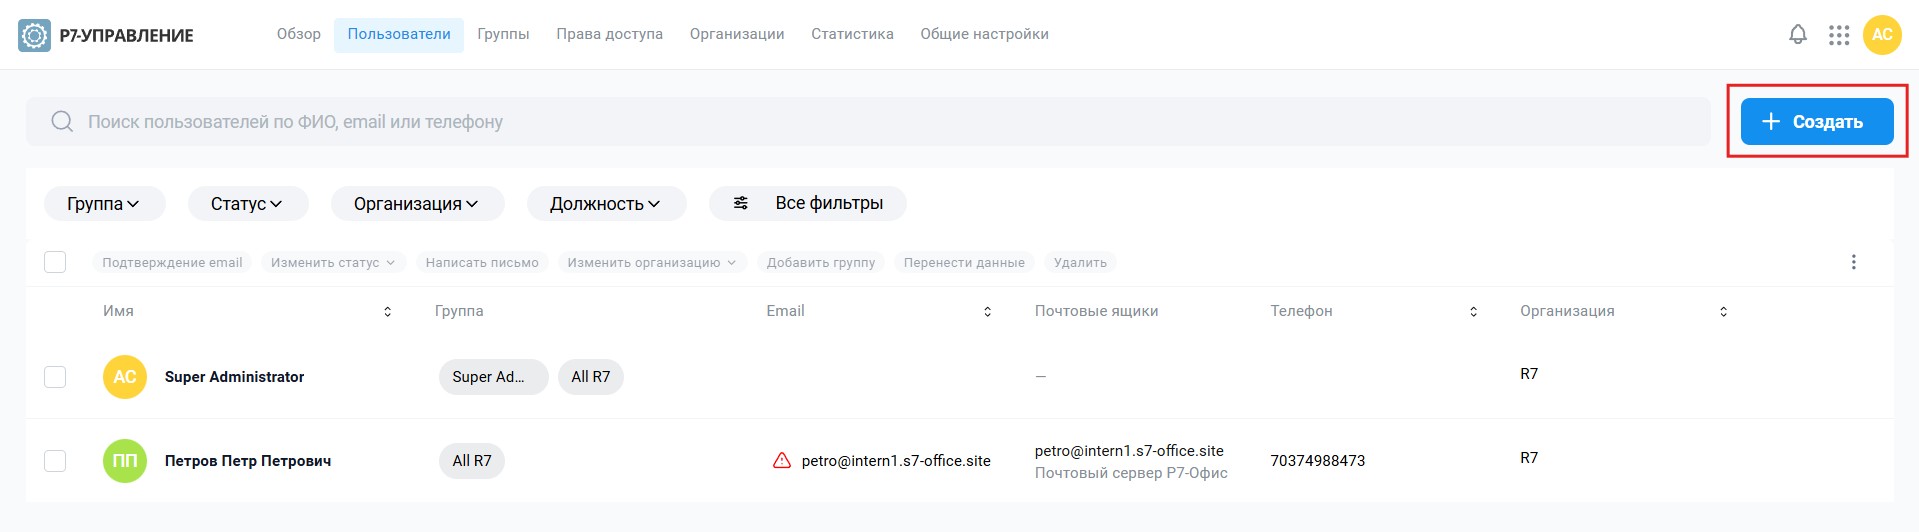Screen dimensions: 1919x532
Task: Switch to the Группы tab
Action: [503, 34]
